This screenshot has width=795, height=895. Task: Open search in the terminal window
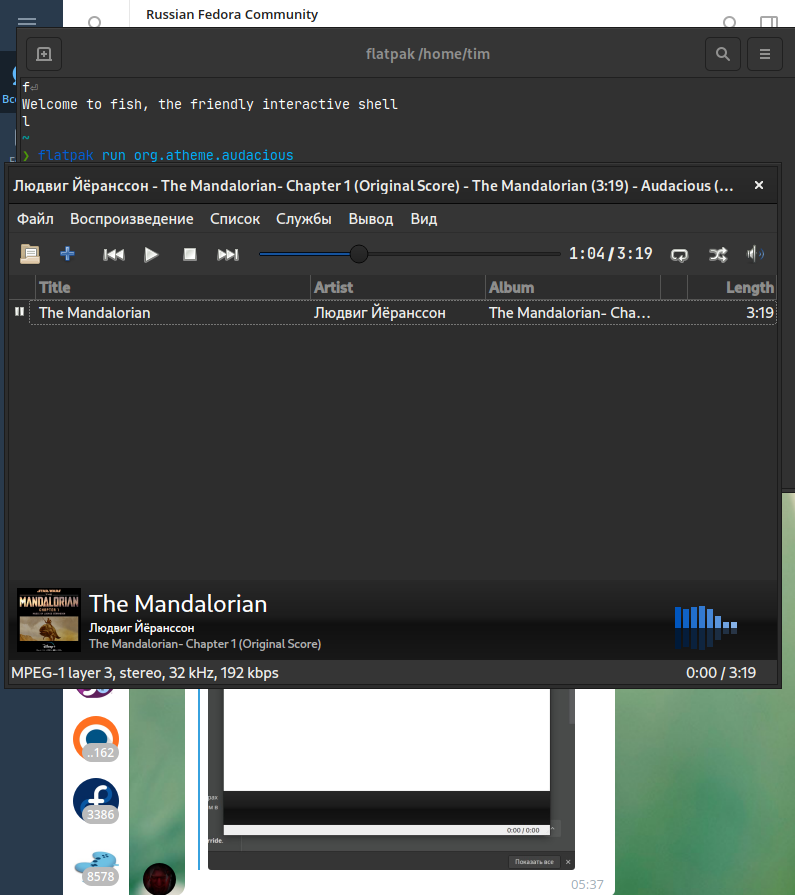[723, 54]
